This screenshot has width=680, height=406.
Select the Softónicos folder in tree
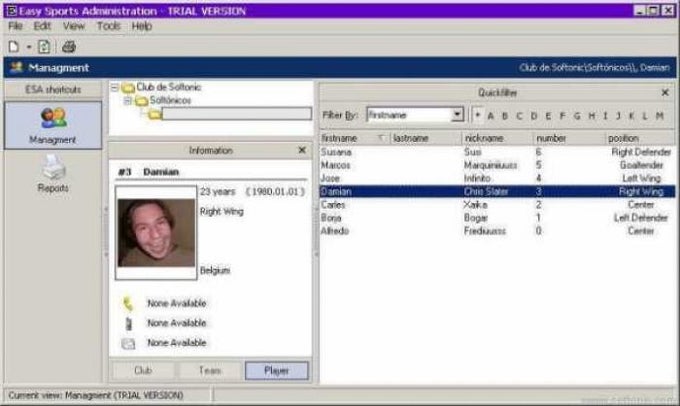[163, 101]
